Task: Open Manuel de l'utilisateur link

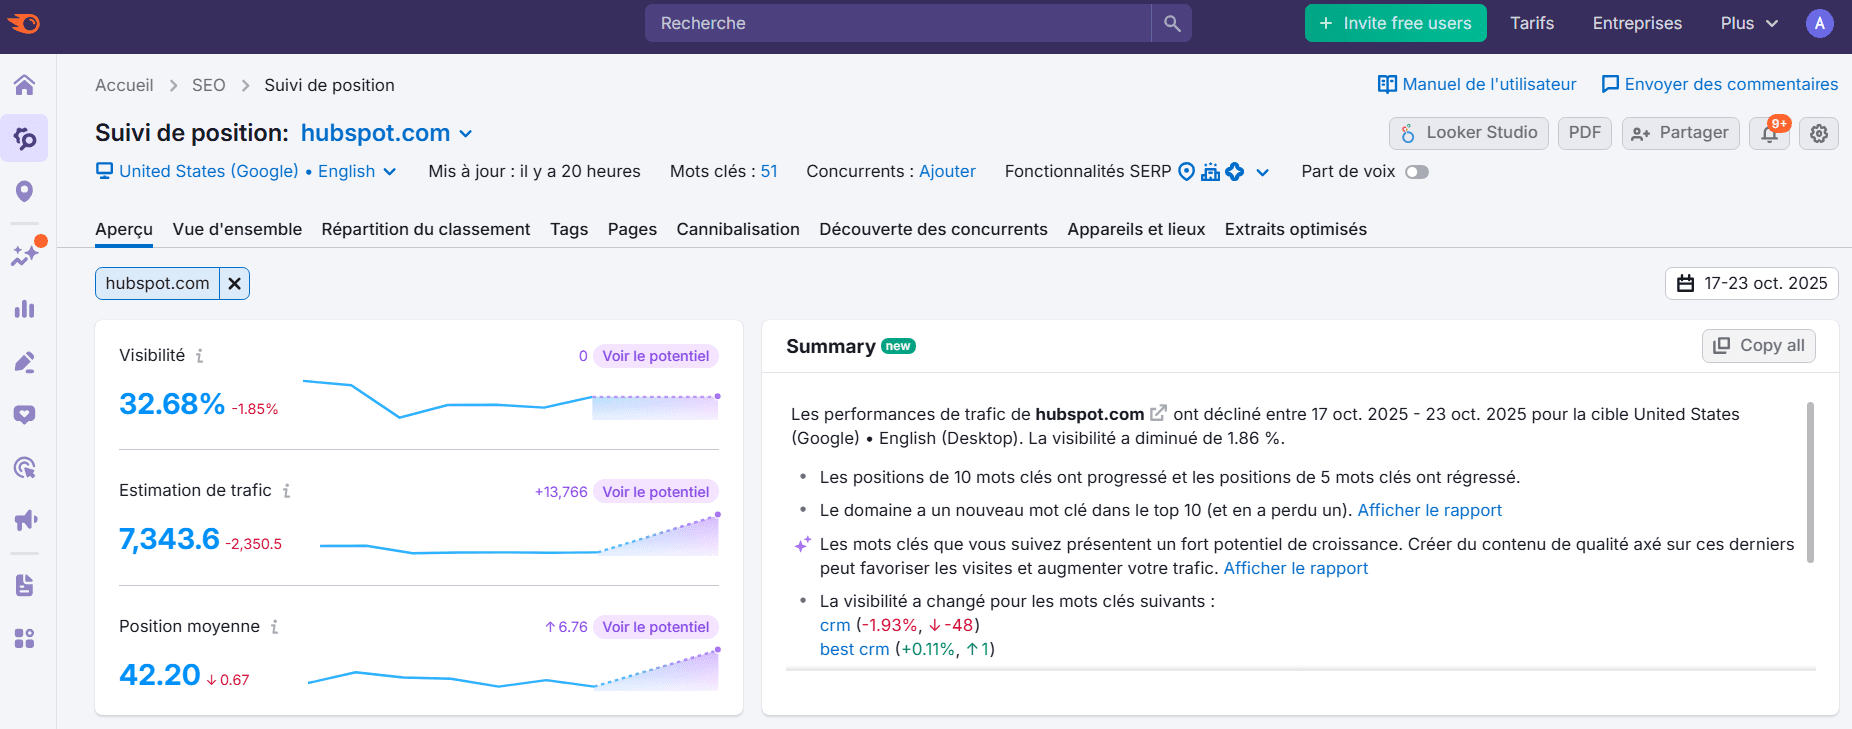Action: coord(1477,85)
